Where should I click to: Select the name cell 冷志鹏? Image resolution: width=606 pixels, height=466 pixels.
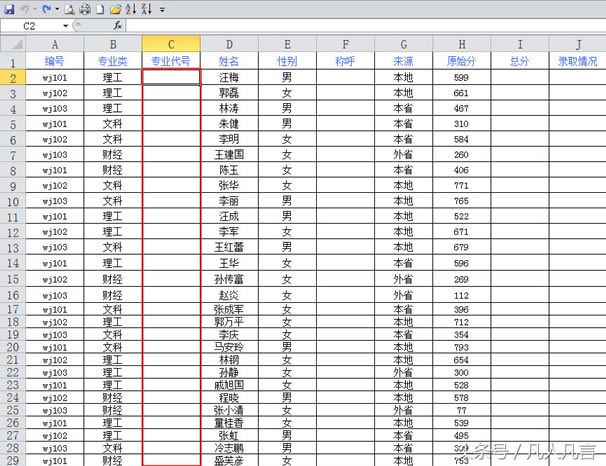click(x=230, y=448)
